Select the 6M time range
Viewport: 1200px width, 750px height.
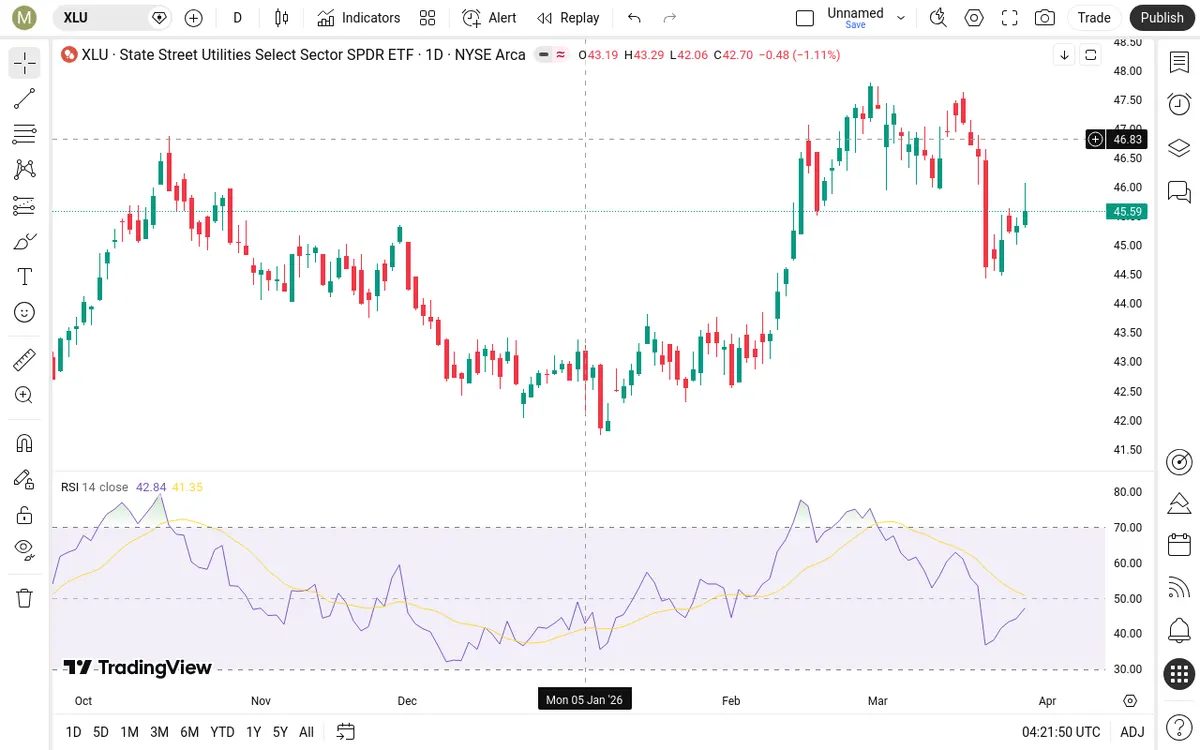[x=189, y=732]
